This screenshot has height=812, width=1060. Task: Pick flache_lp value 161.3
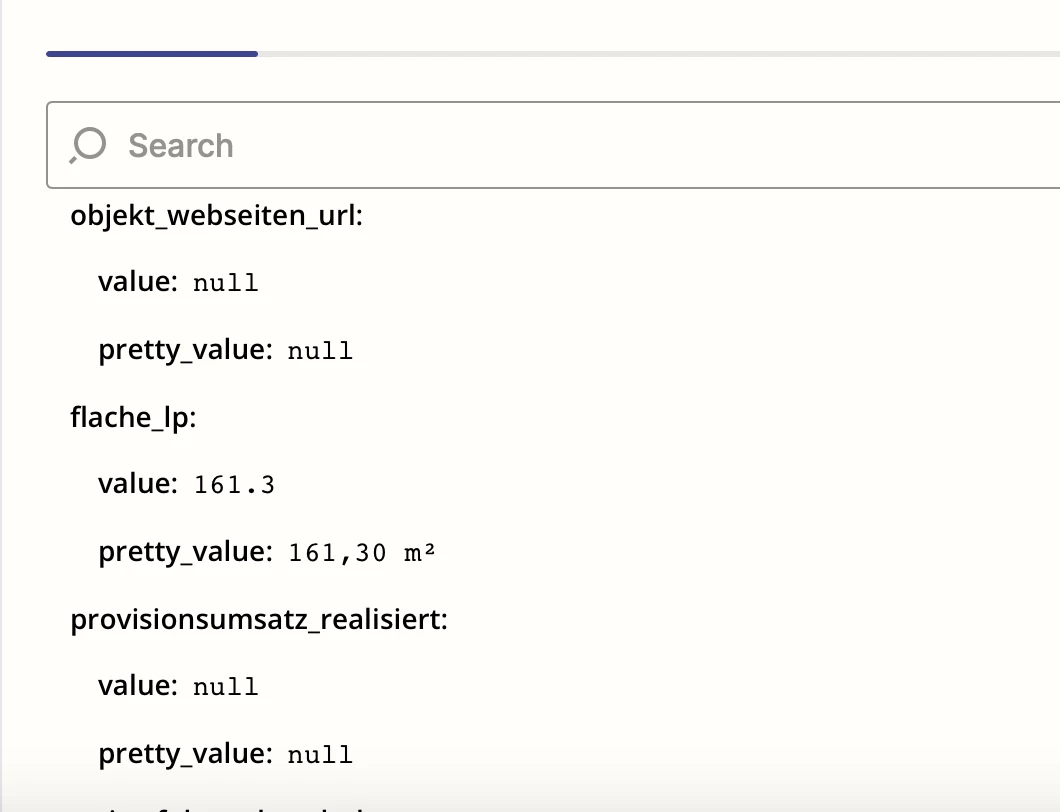click(187, 484)
